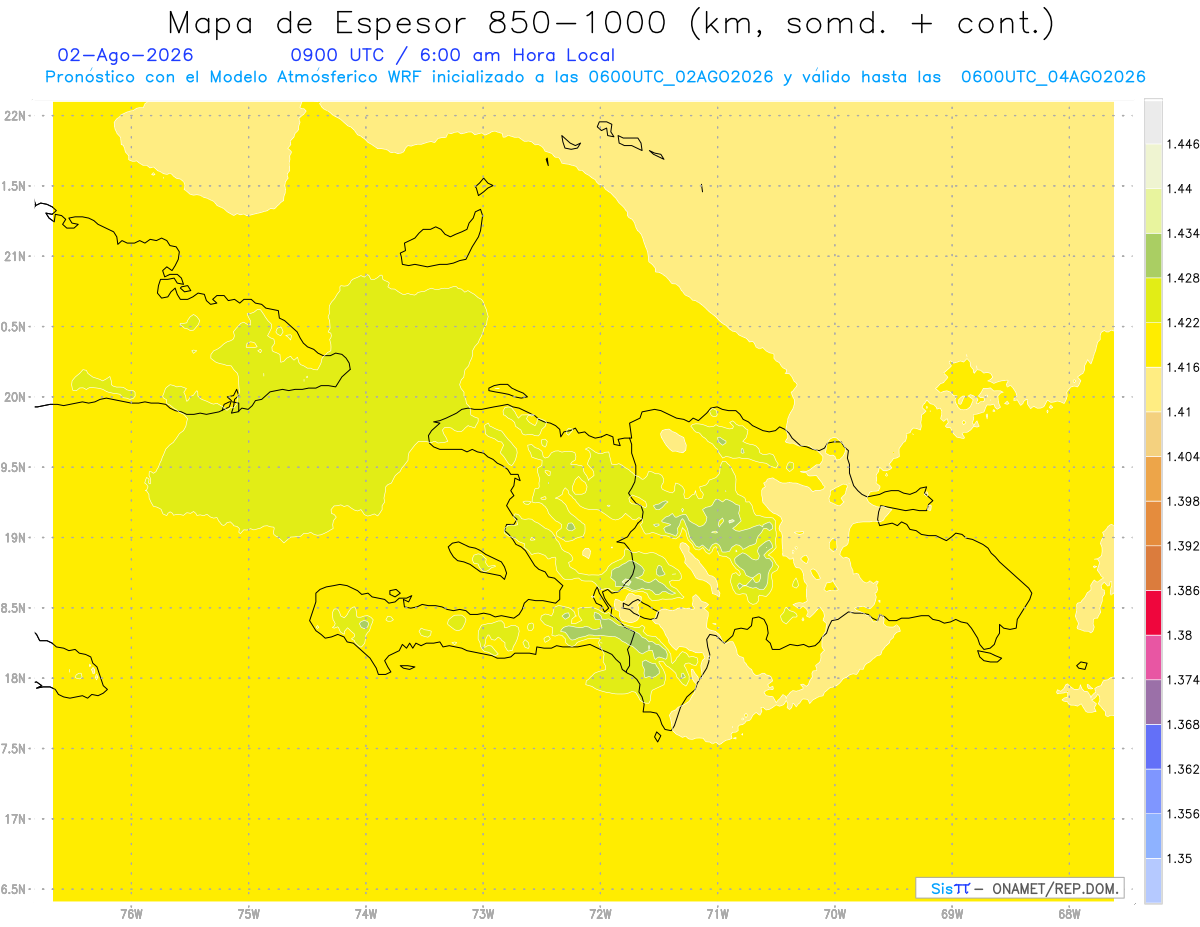Click the time text '0900 UTC / 6:00 am Hora Local'
The image size is (1200, 927).
452,56
